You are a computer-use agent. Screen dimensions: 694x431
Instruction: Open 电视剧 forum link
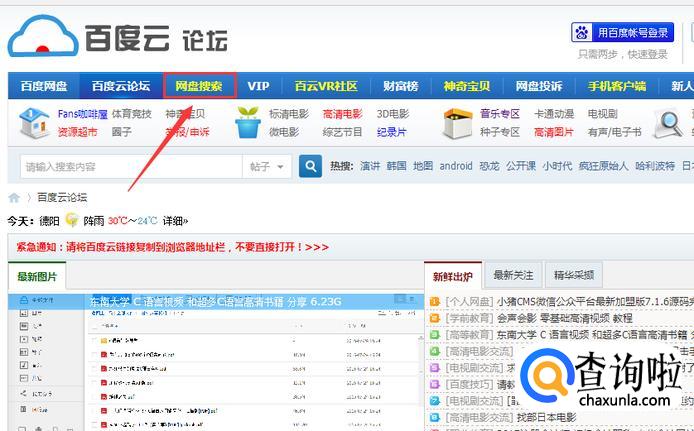click(x=602, y=114)
